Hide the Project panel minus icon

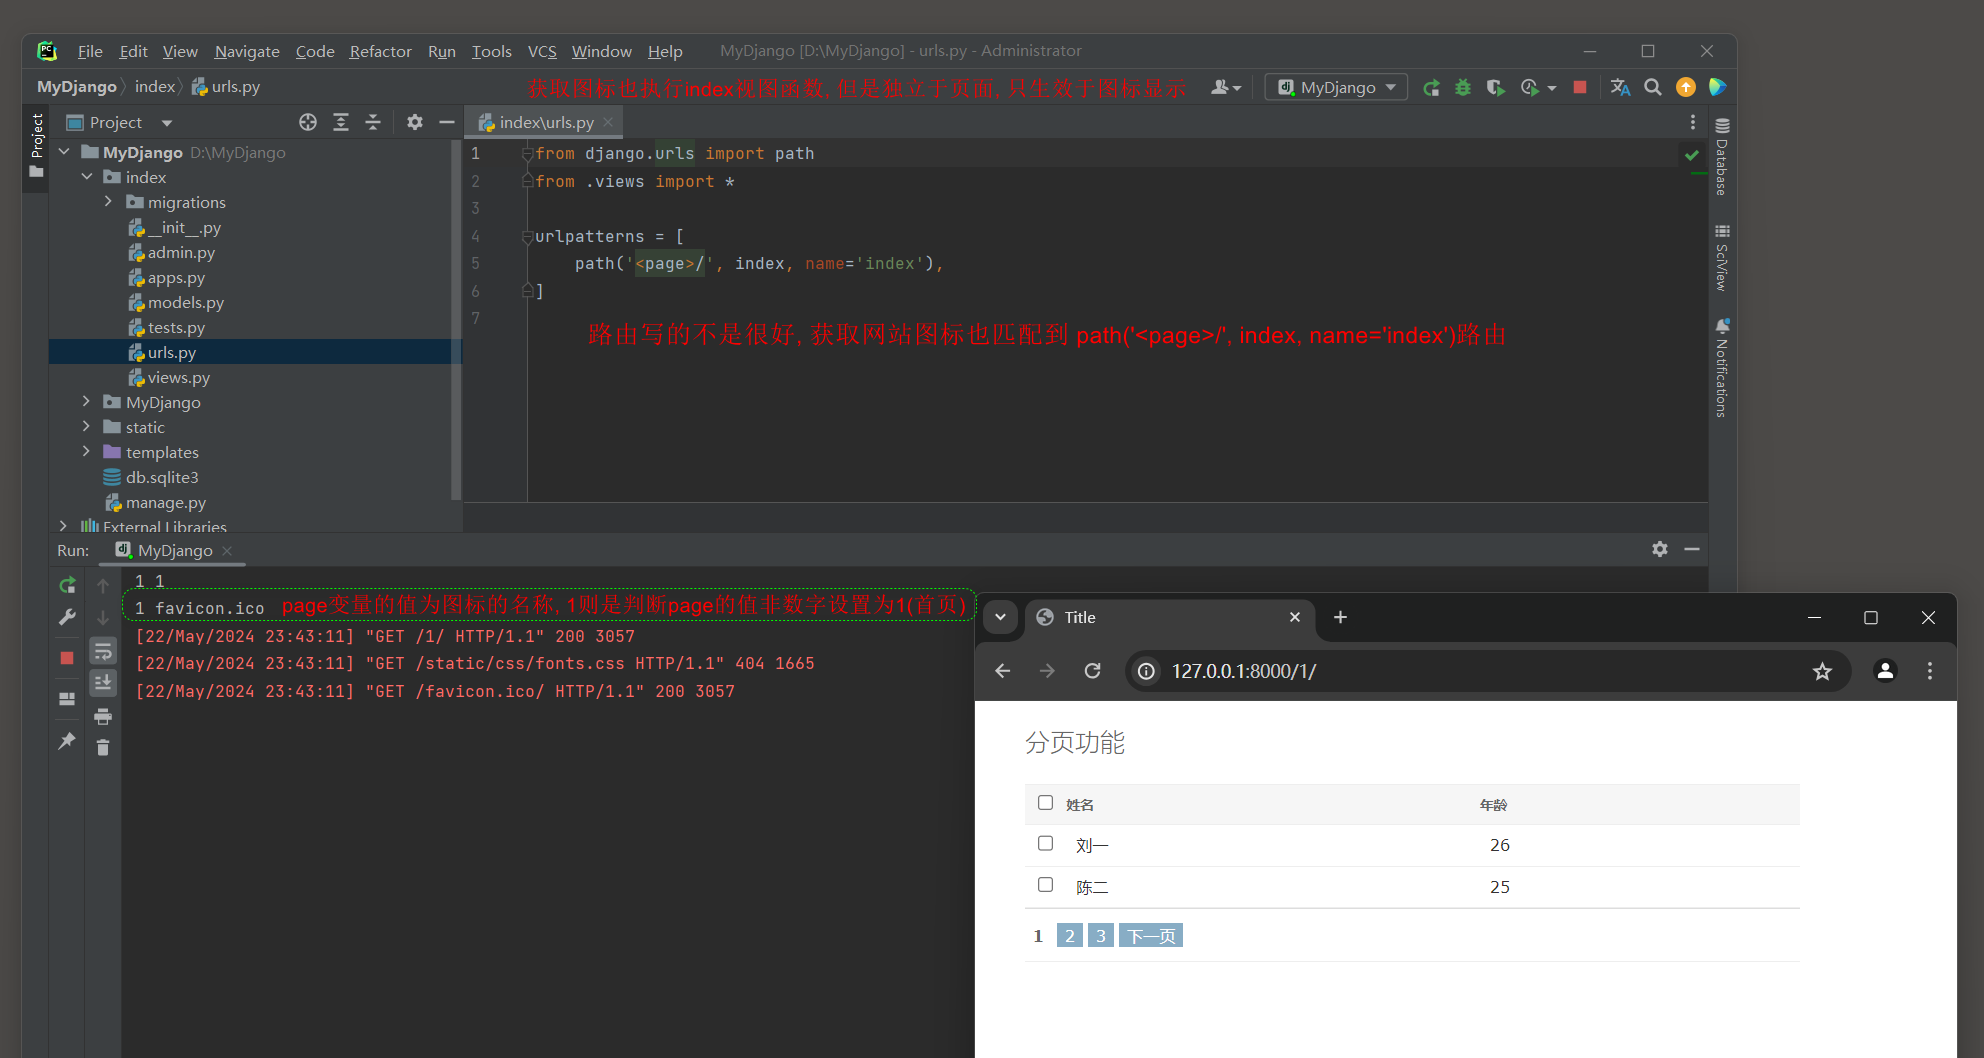tap(447, 122)
